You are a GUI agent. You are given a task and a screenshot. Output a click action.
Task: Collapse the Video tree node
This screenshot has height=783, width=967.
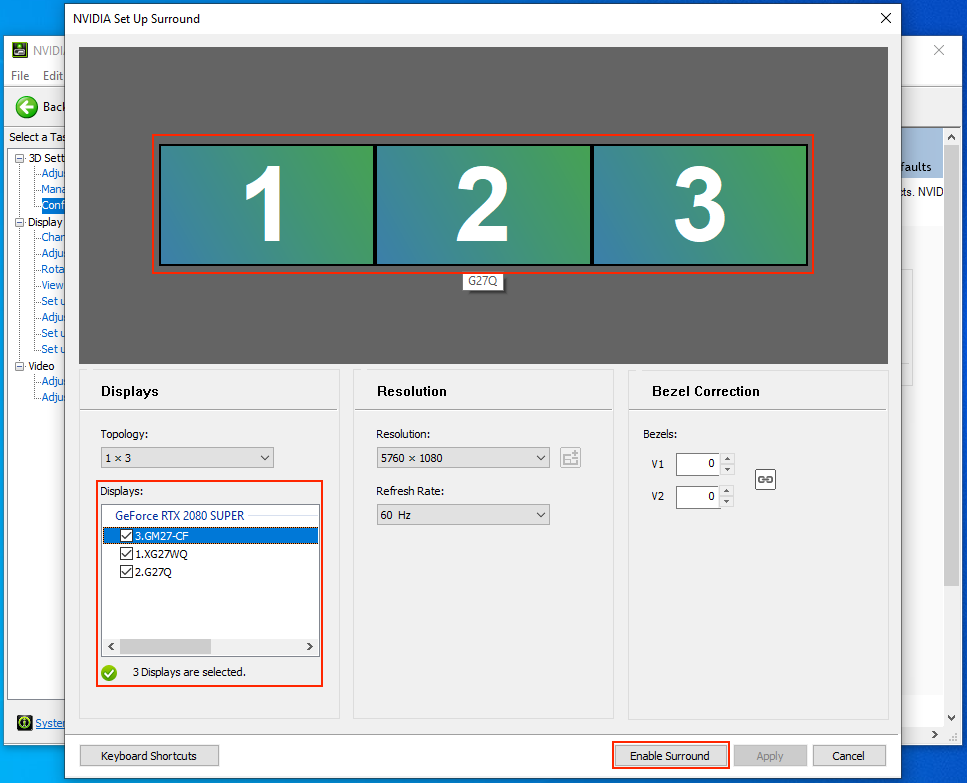point(20,366)
